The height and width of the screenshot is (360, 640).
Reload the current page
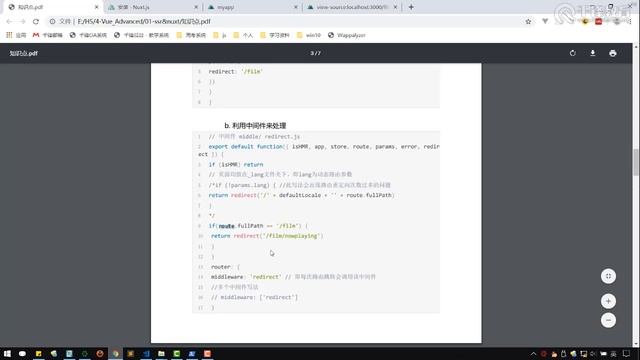36,21
